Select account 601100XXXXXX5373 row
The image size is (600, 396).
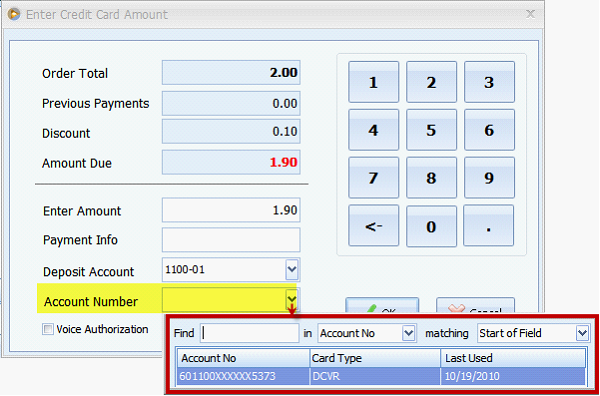pos(382,376)
